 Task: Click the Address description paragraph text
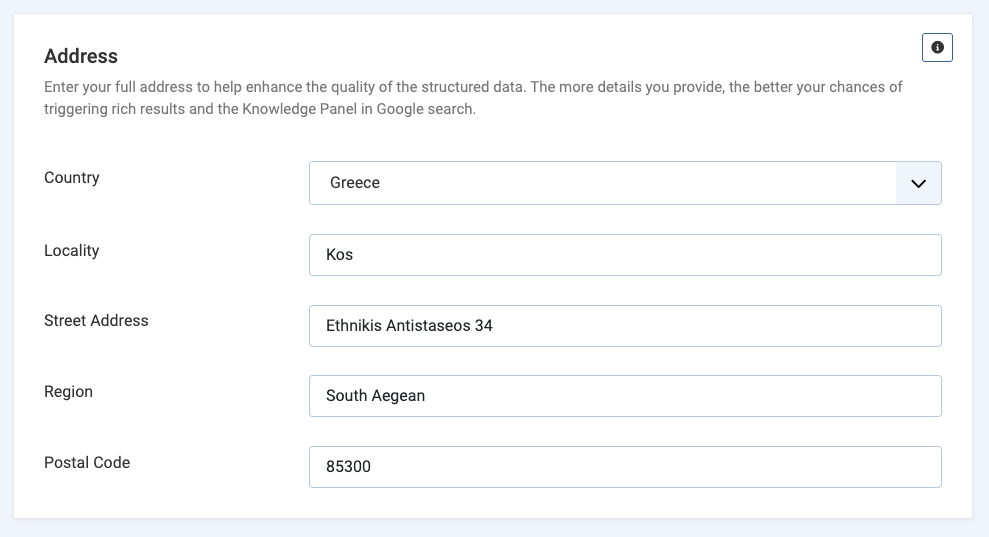coord(473,98)
